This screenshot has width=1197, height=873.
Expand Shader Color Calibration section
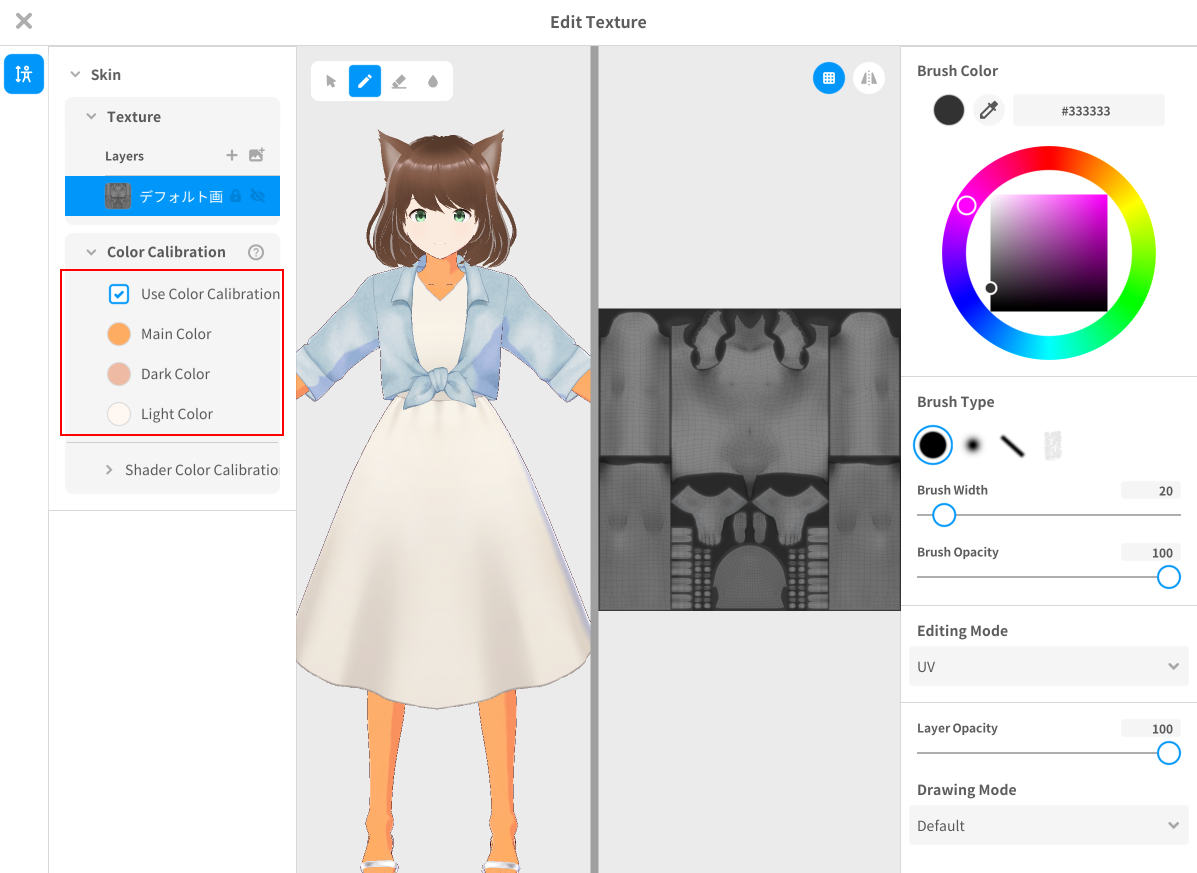(x=109, y=470)
